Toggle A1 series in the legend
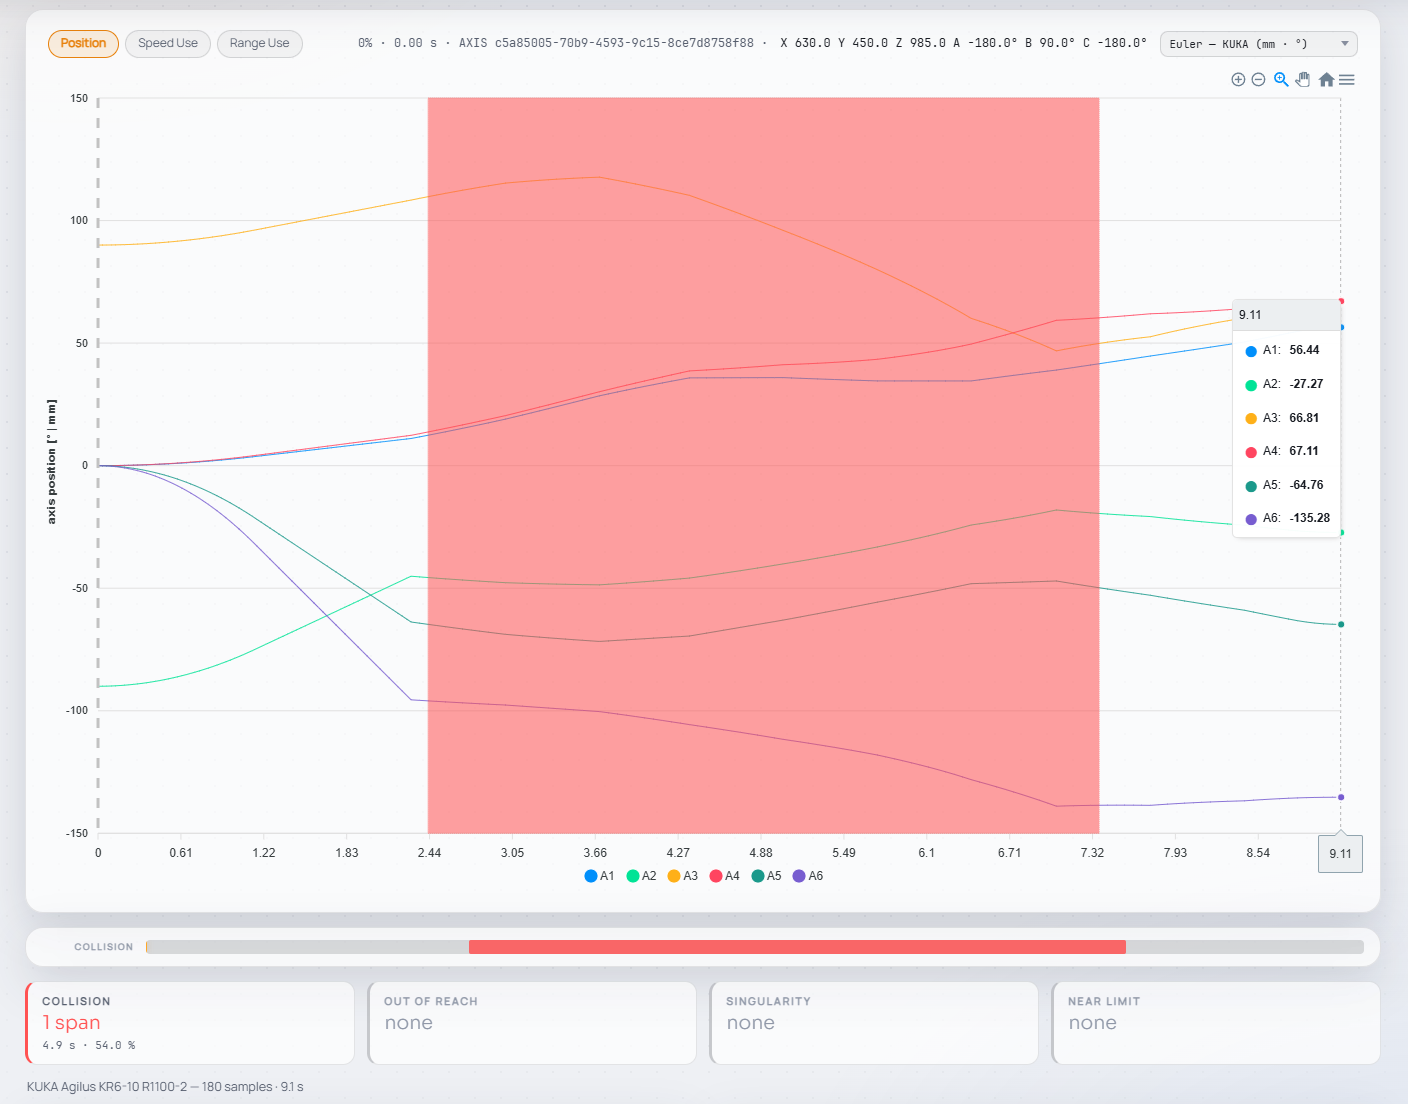Image resolution: width=1408 pixels, height=1104 pixels. click(x=599, y=876)
